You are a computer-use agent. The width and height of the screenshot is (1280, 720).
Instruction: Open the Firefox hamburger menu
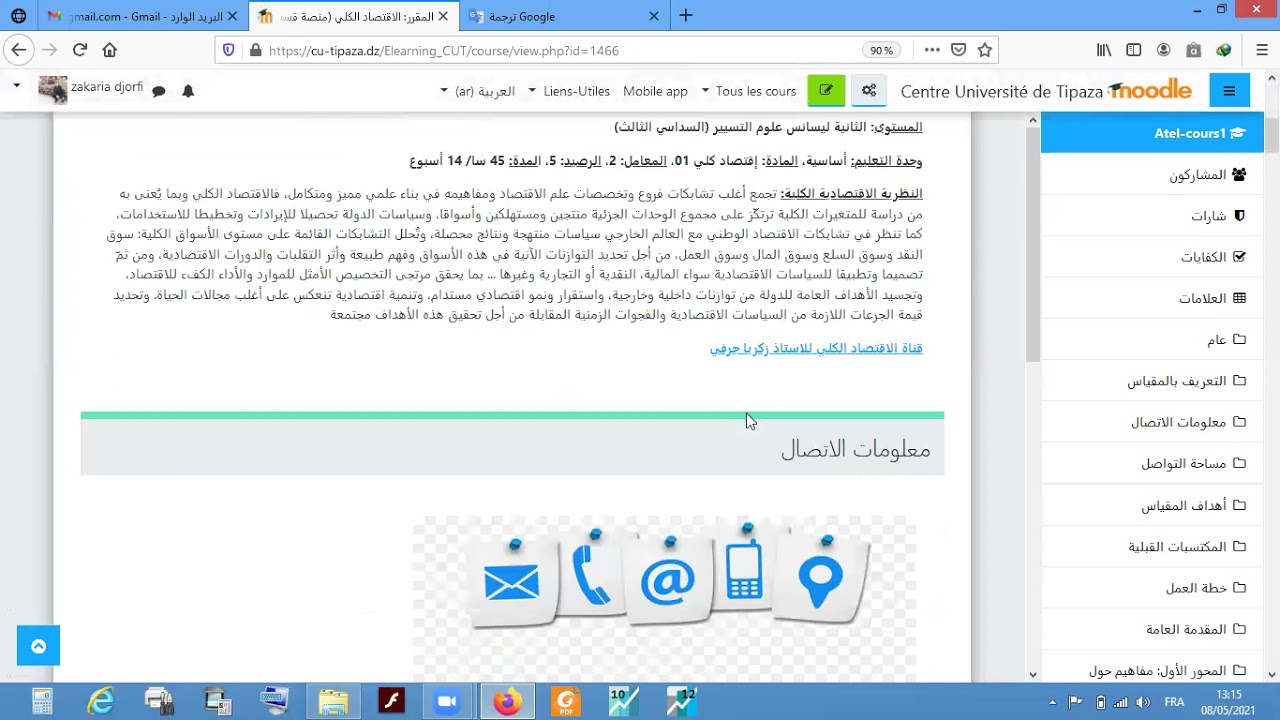pyautogui.click(x=1262, y=50)
